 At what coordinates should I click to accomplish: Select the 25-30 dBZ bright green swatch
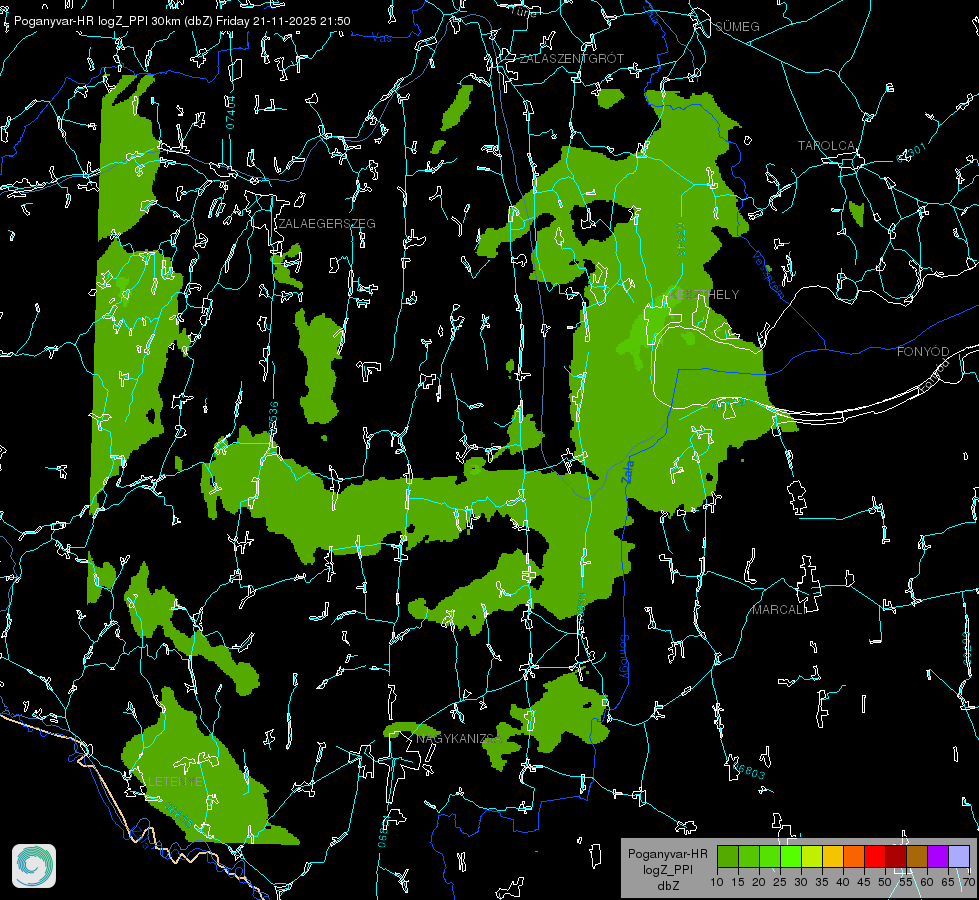pos(791,856)
